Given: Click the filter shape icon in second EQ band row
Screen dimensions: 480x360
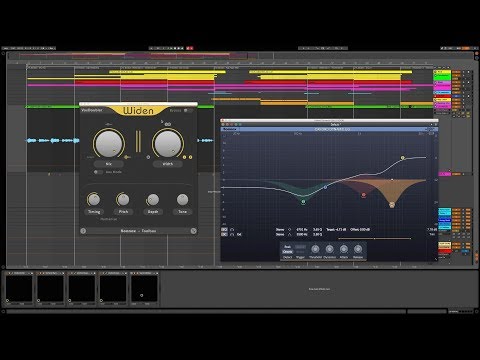Looking at the screenshot, I should pos(289,235).
